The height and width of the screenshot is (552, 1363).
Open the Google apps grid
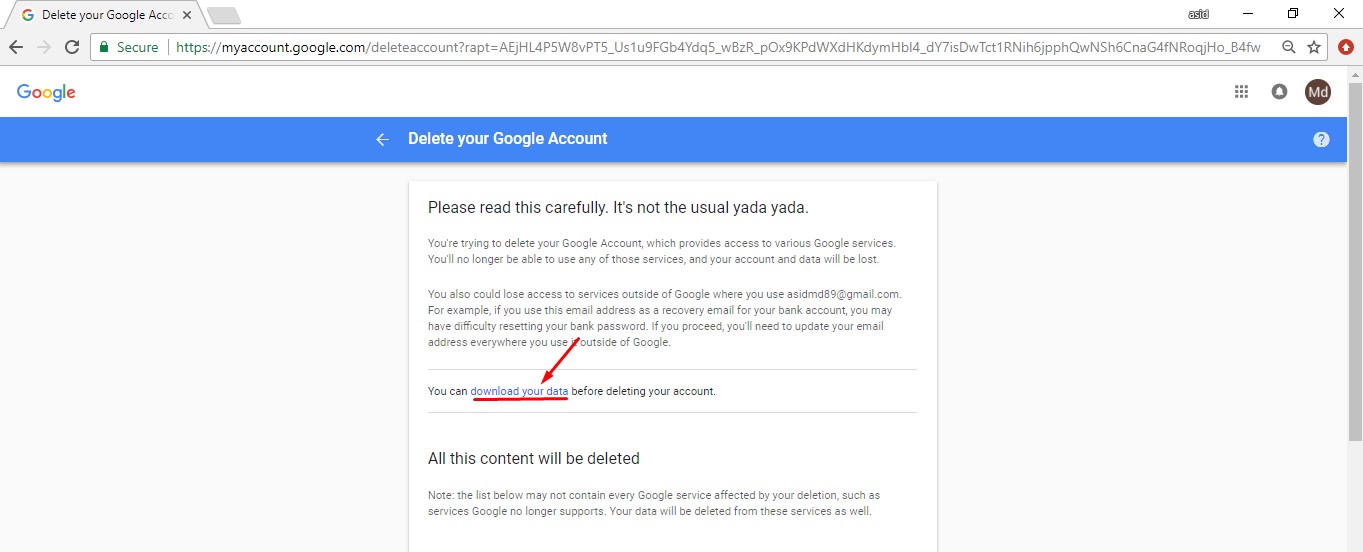[x=1241, y=92]
